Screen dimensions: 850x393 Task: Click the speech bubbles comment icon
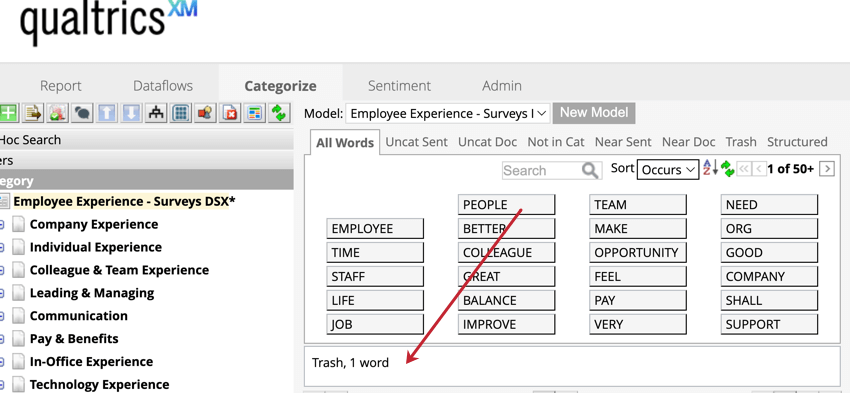click(x=82, y=113)
